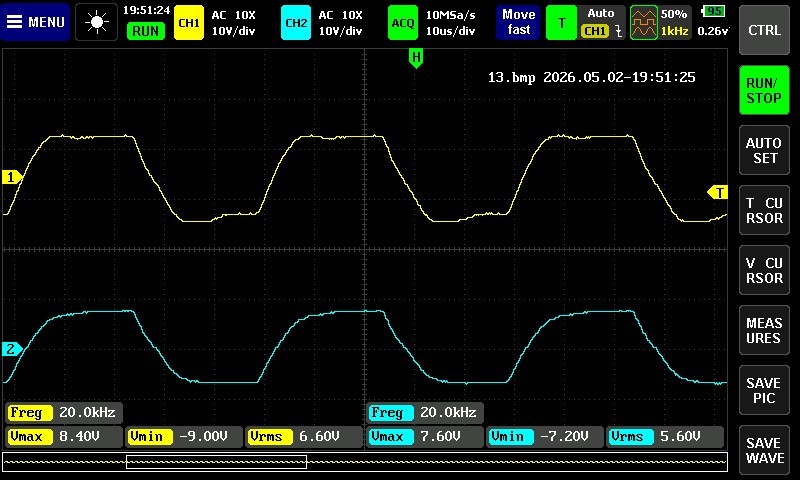Click the CTRL button

pyautogui.click(x=764, y=30)
